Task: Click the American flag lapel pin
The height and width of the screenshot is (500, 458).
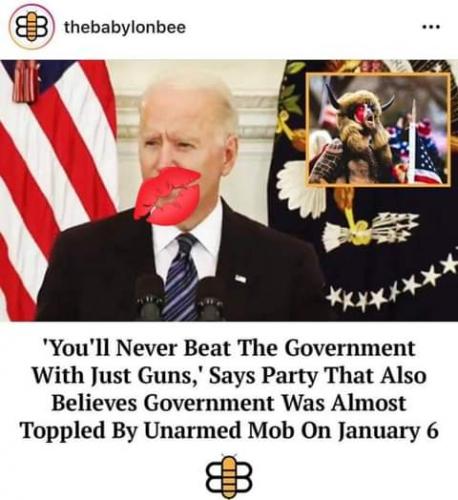Action: pos(240,278)
